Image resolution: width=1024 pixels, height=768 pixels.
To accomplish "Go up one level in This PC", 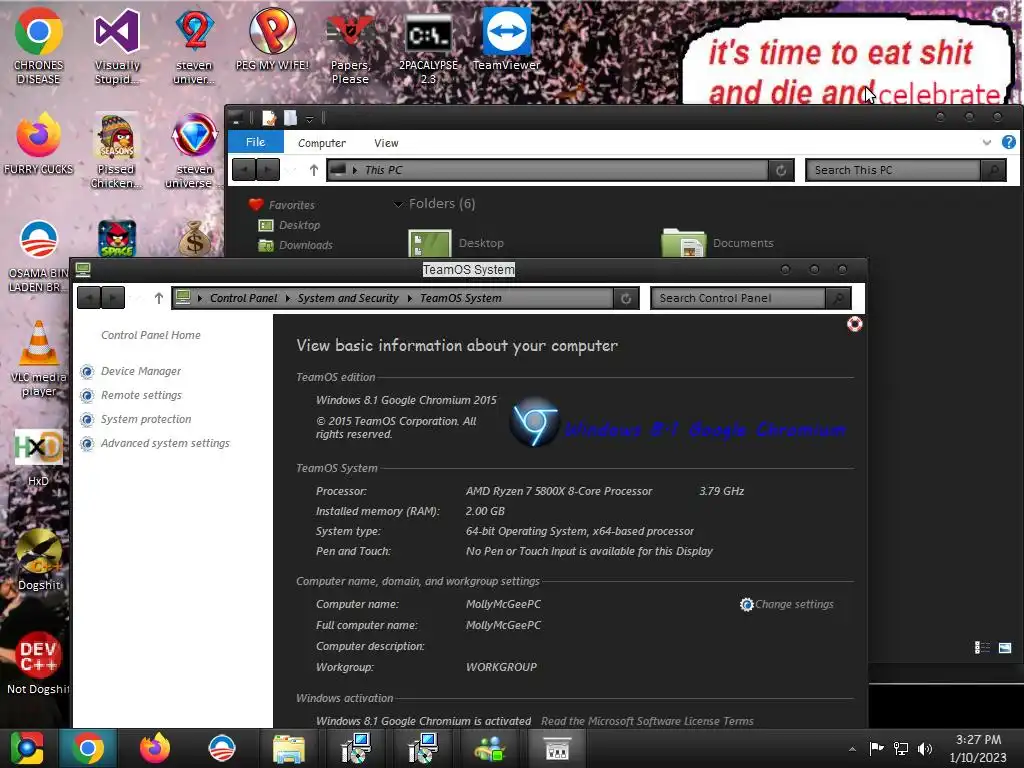I will pyautogui.click(x=313, y=170).
